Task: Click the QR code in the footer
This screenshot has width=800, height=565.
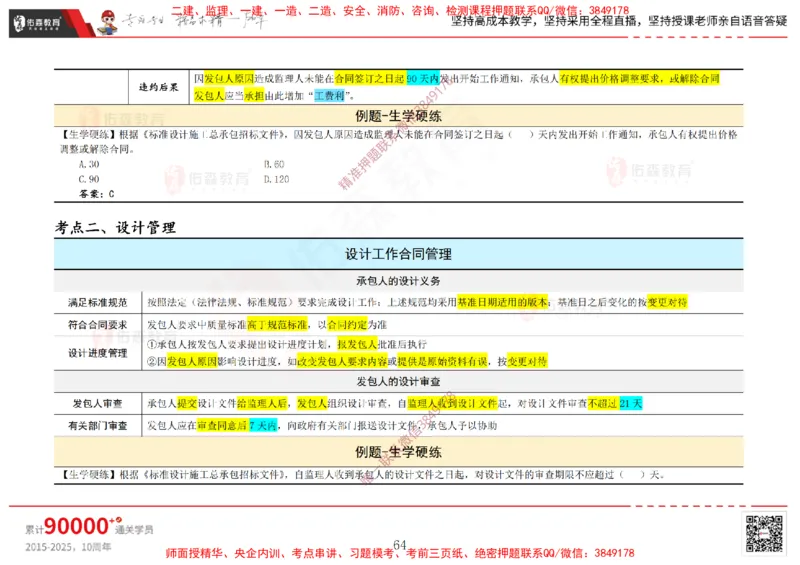Action: [764, 534]
